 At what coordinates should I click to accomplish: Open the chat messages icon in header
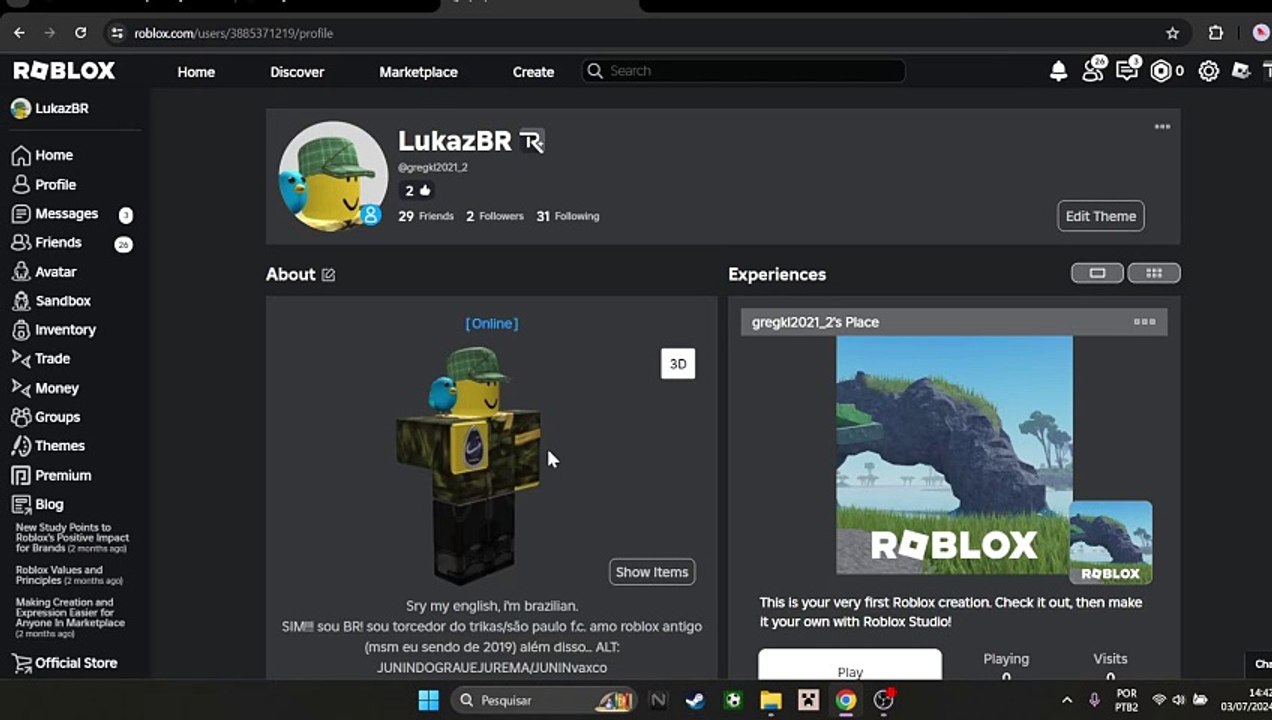click(1127, 71)
